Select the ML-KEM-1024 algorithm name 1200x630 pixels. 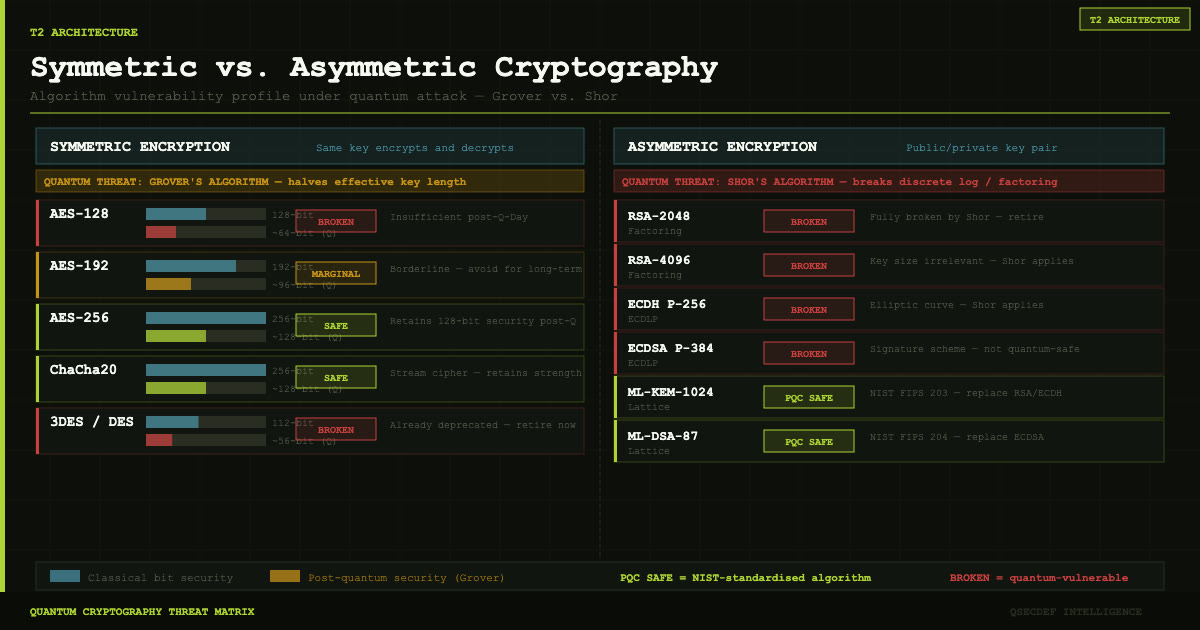(671, 392)
